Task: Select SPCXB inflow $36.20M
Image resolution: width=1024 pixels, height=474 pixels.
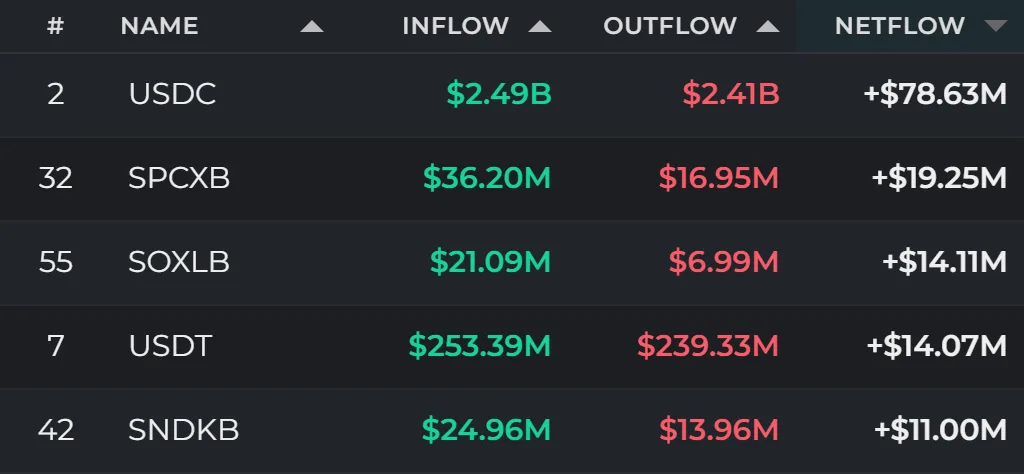Action: click(x=487, y=178)
